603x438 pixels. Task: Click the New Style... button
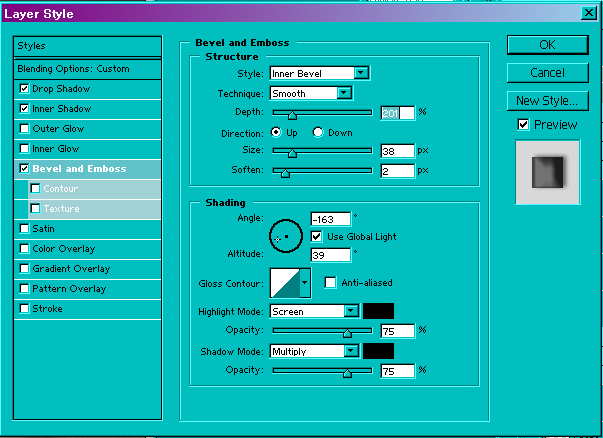click(546, 101)
